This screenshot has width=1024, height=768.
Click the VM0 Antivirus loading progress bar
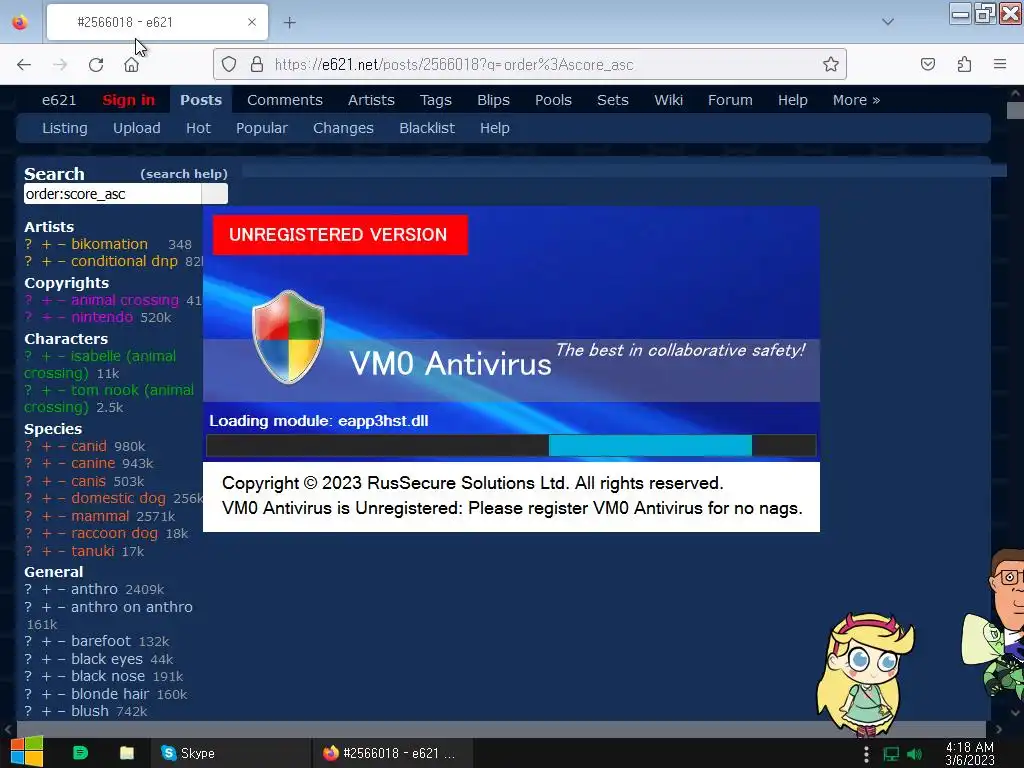[x=511, y=445]
